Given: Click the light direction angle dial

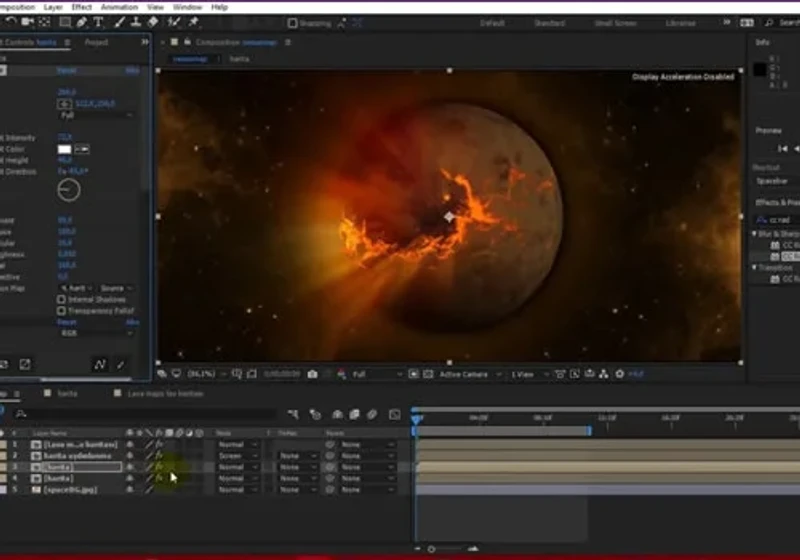Looking at the screenshot, I should click(69, 190).
